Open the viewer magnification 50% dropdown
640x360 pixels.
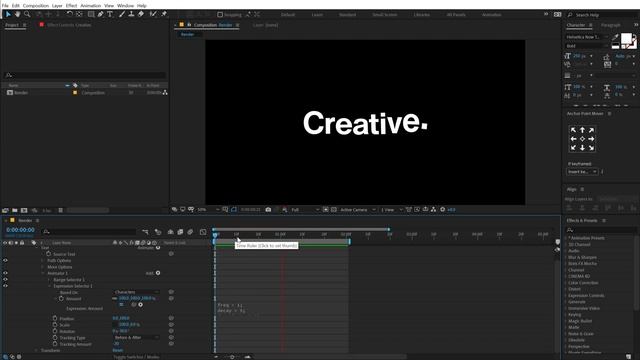pyautogui.click(x=208, y=209)
